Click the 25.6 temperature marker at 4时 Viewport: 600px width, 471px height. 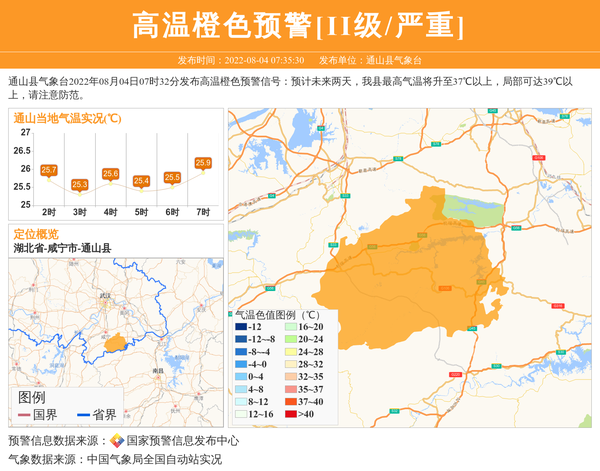click(x=111, y=174)
